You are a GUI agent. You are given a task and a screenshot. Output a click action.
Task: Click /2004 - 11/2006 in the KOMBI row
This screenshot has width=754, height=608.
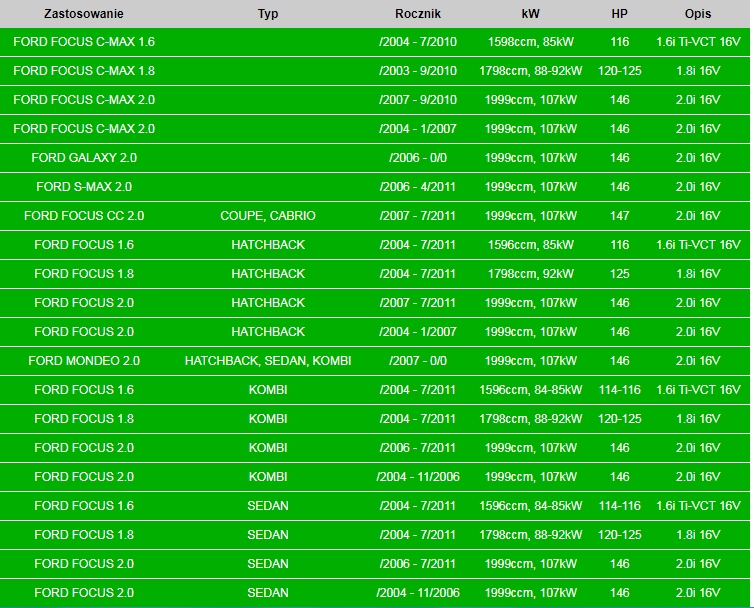pyautogui.click(x=418, y=477)
